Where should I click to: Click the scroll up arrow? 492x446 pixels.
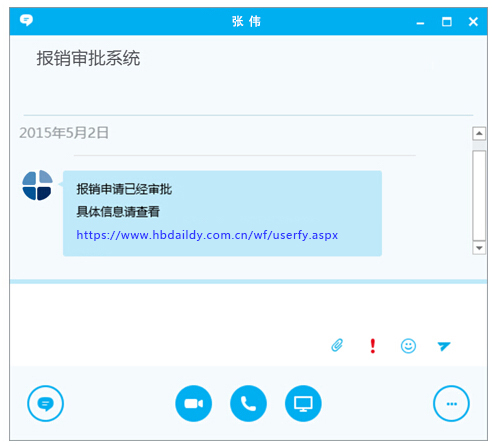479,134
